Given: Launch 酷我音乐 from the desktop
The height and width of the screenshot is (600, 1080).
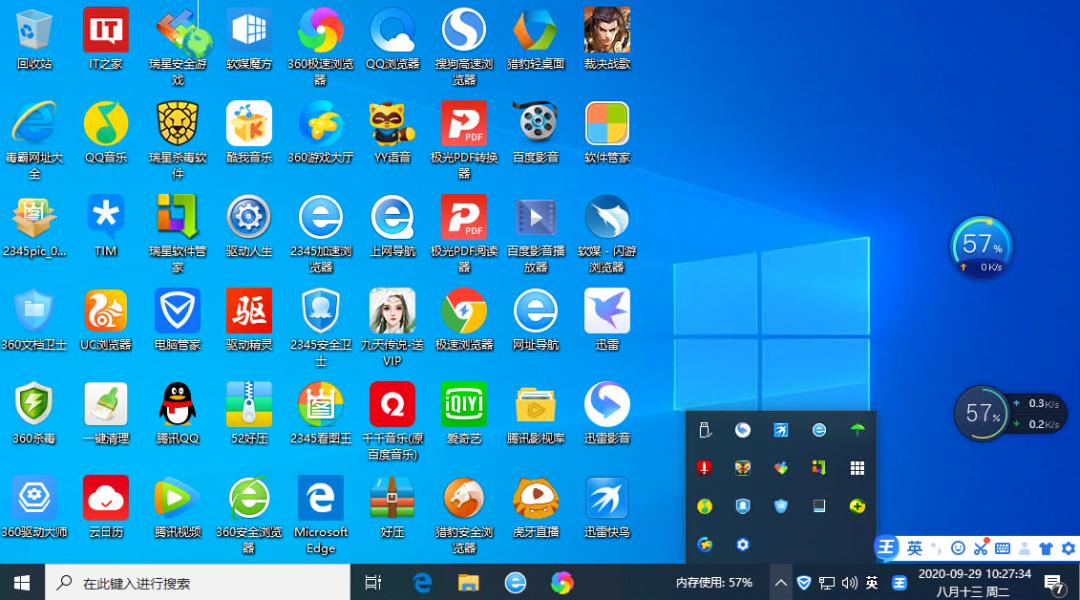Looking at the screenshot, I should point(249,124).
